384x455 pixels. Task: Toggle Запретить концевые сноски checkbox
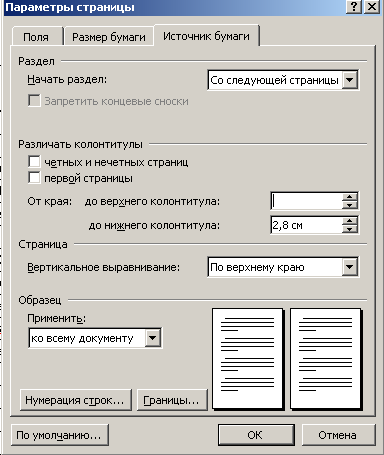(x=34, y=101)
